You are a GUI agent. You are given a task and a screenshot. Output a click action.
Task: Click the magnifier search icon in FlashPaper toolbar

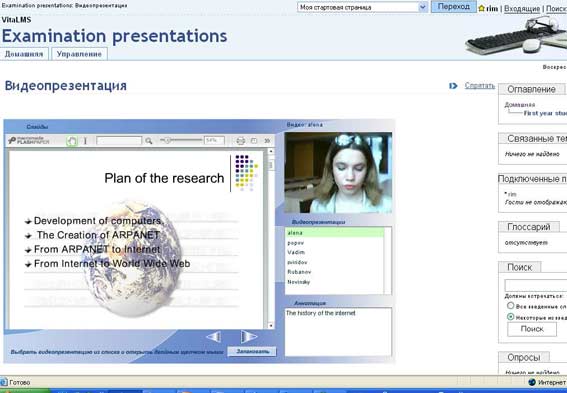pos(149,141)
